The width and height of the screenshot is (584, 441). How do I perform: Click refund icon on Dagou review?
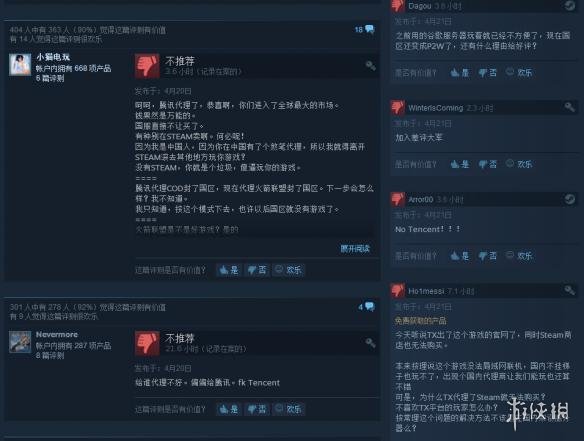tap(569, 6)
